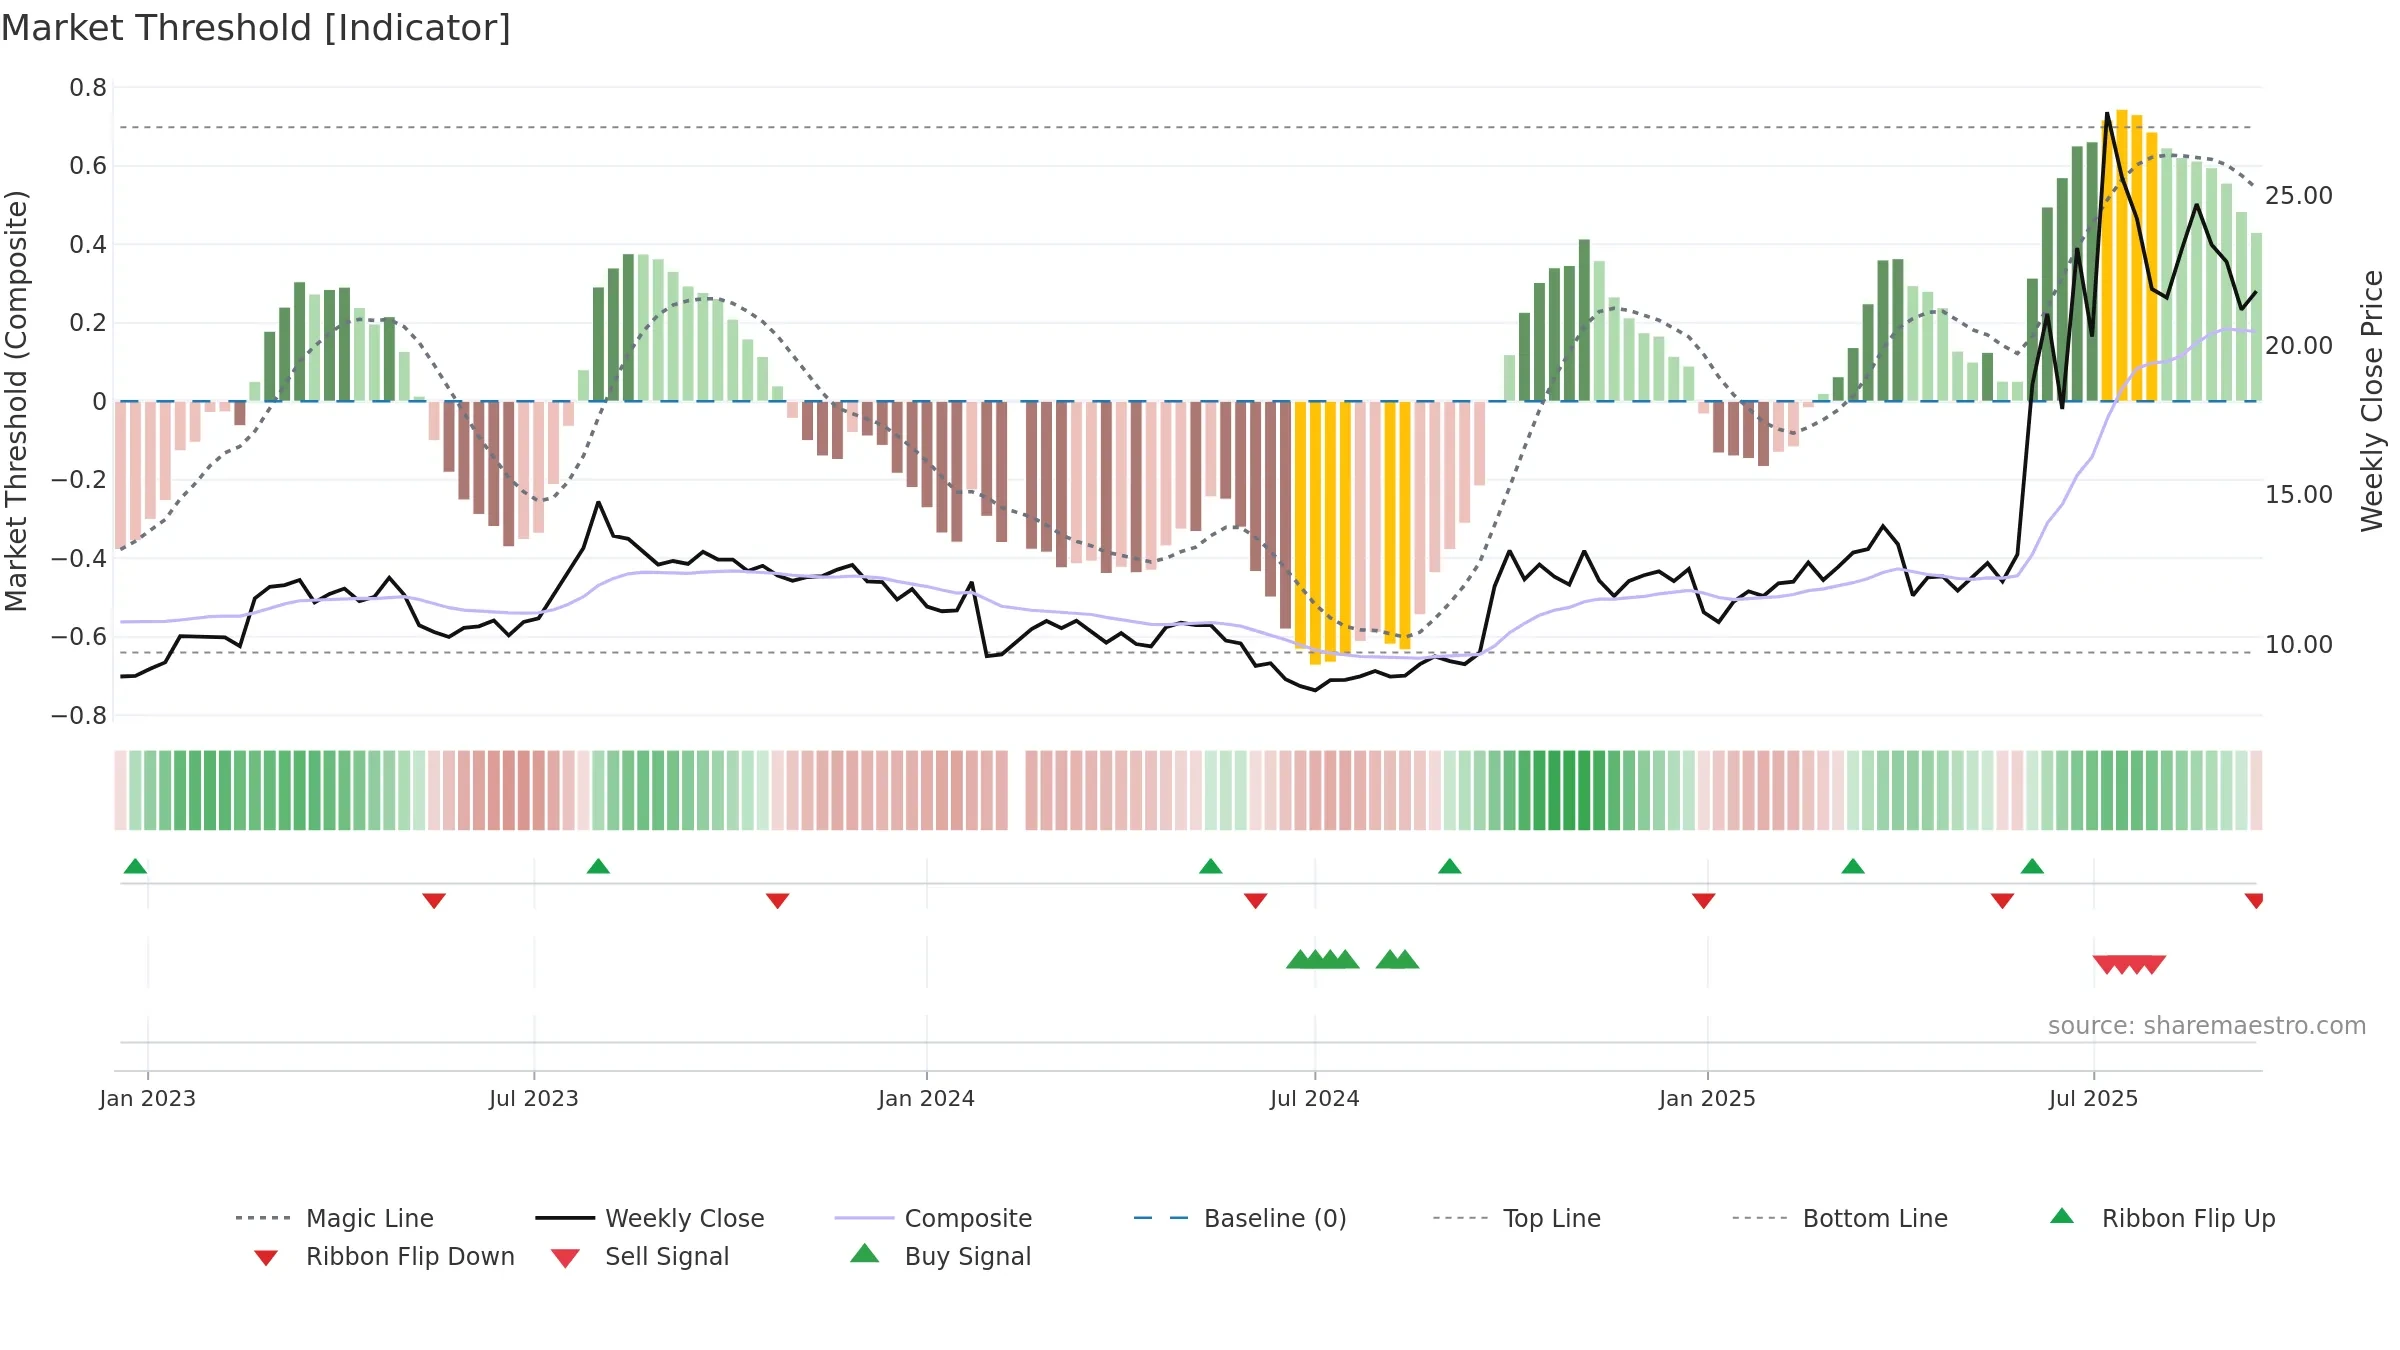The width and height of the screenshot is (2400, 1350).
Task: Click the Ribbon Flip Down triangle around Oct 2023
Action: (778, 901)
